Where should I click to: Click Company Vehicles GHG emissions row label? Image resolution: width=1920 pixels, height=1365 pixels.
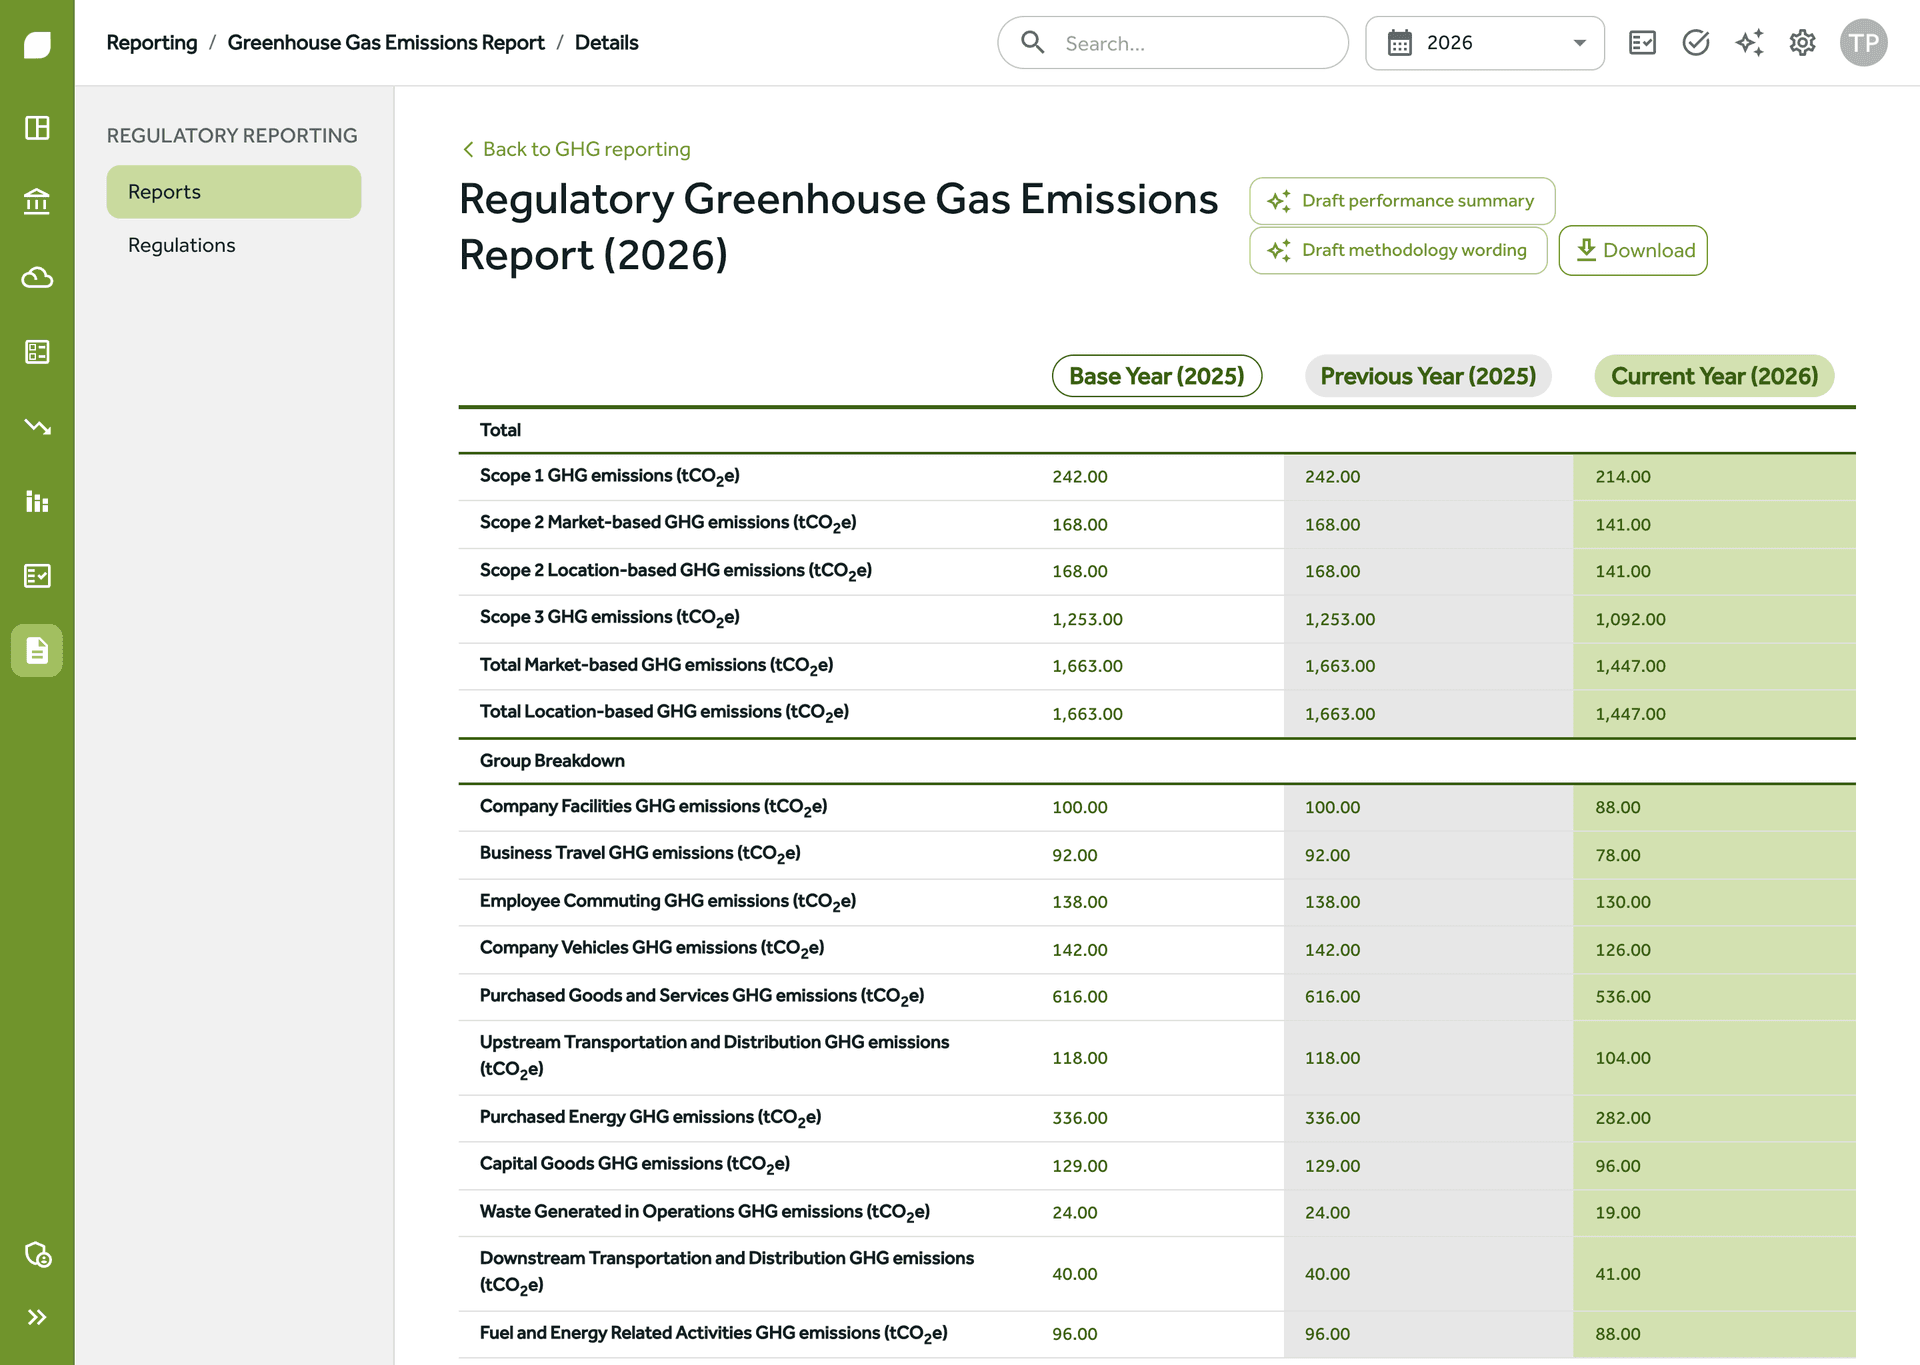tap(652, 949)
